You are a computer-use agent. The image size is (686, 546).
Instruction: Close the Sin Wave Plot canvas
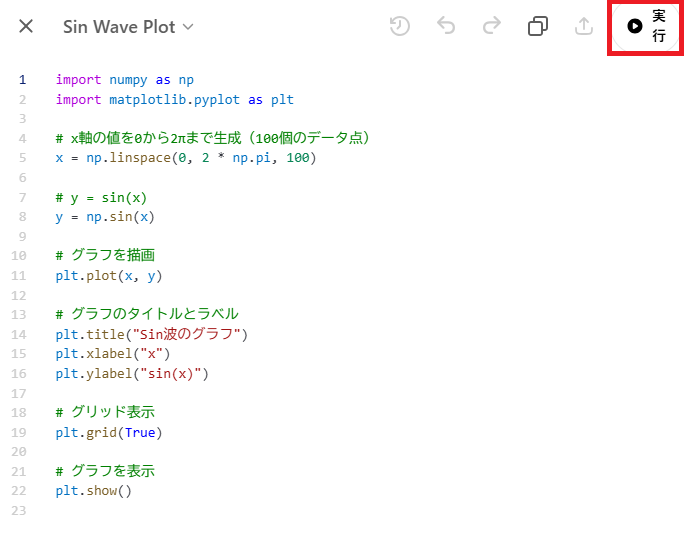coord(26,26)
